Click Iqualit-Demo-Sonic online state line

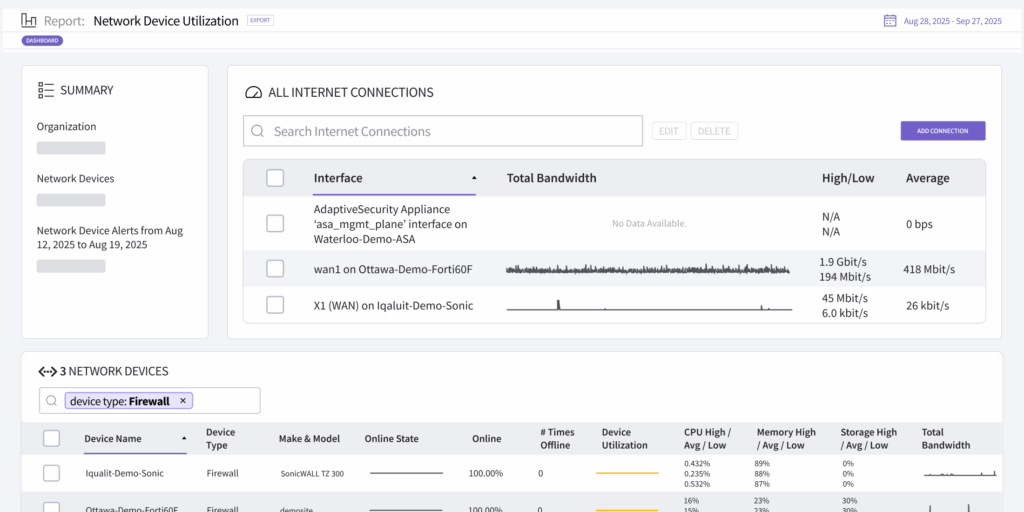tap(407, 473)
